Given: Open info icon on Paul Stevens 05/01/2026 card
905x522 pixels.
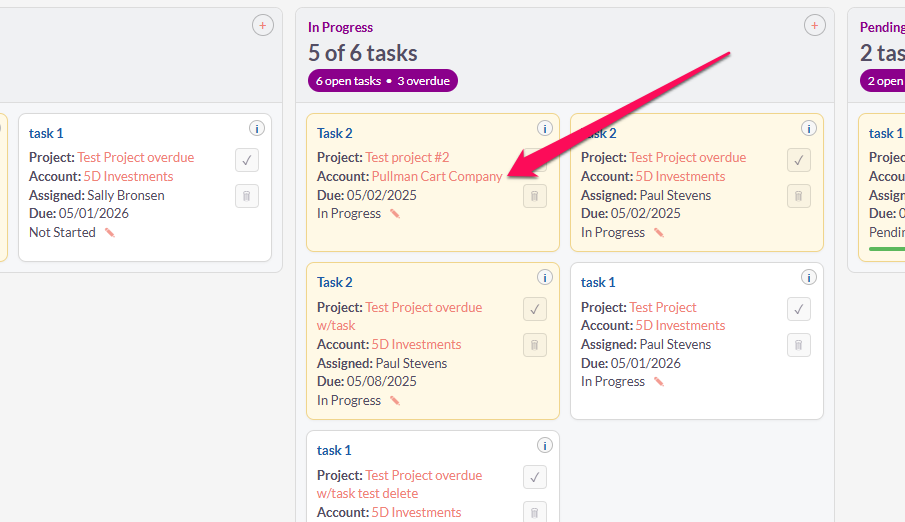Looking at the screenshot, I should point(809,277).
